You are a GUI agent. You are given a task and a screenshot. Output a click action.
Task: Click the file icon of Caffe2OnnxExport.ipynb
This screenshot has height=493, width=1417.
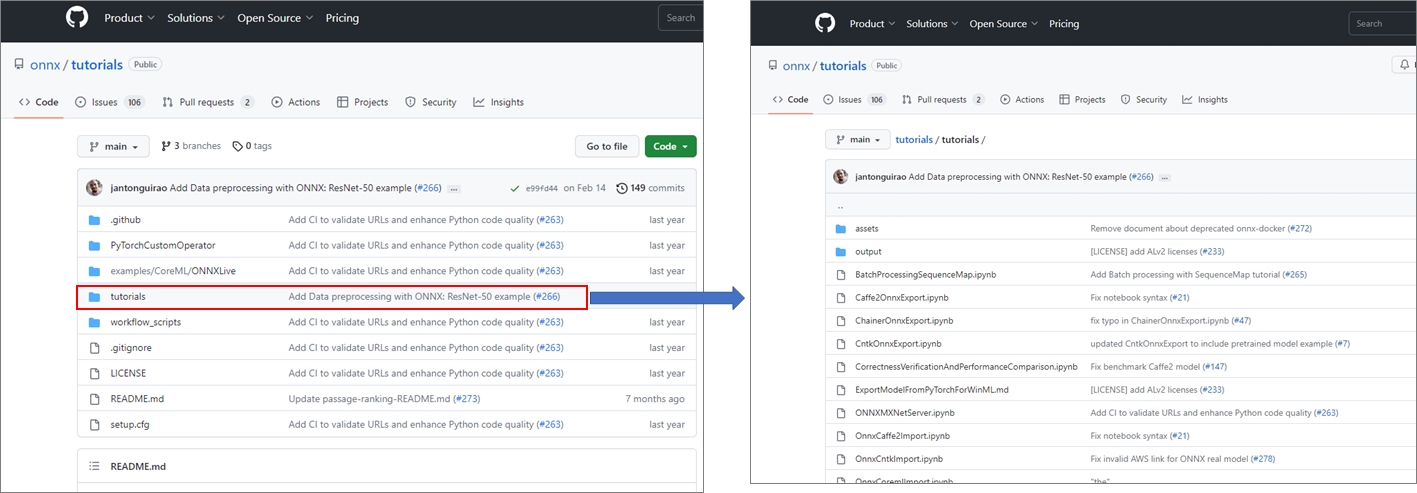841,297
